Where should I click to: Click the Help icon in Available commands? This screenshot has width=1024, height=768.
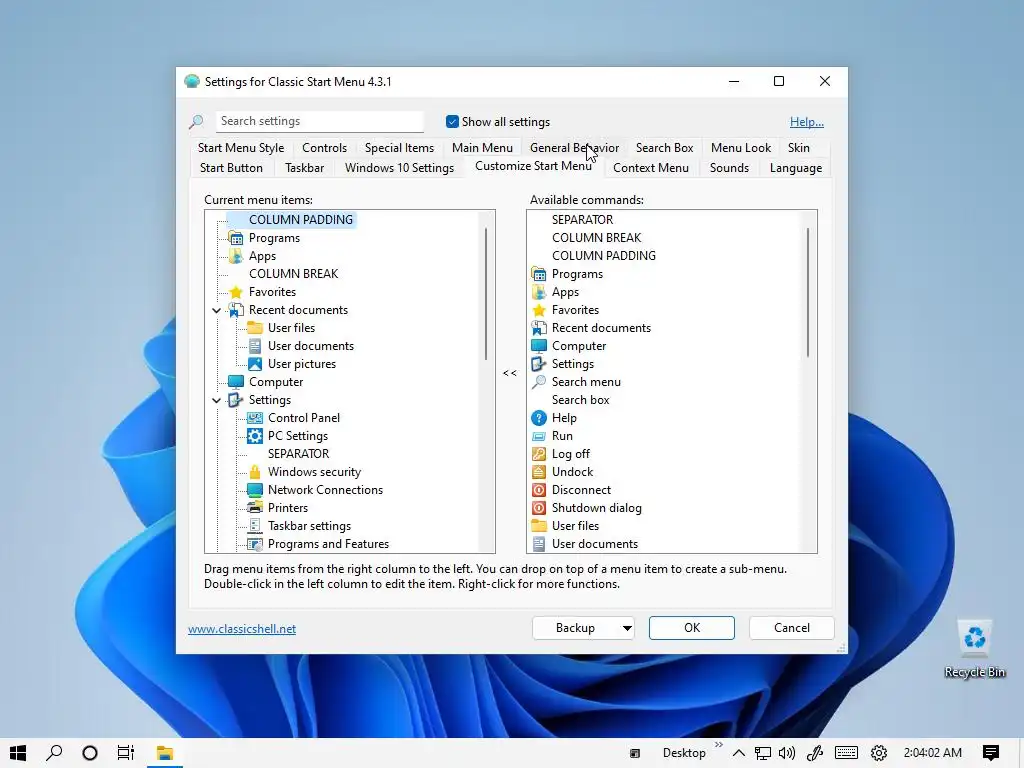pyautogui.click(x=539, y=418)
